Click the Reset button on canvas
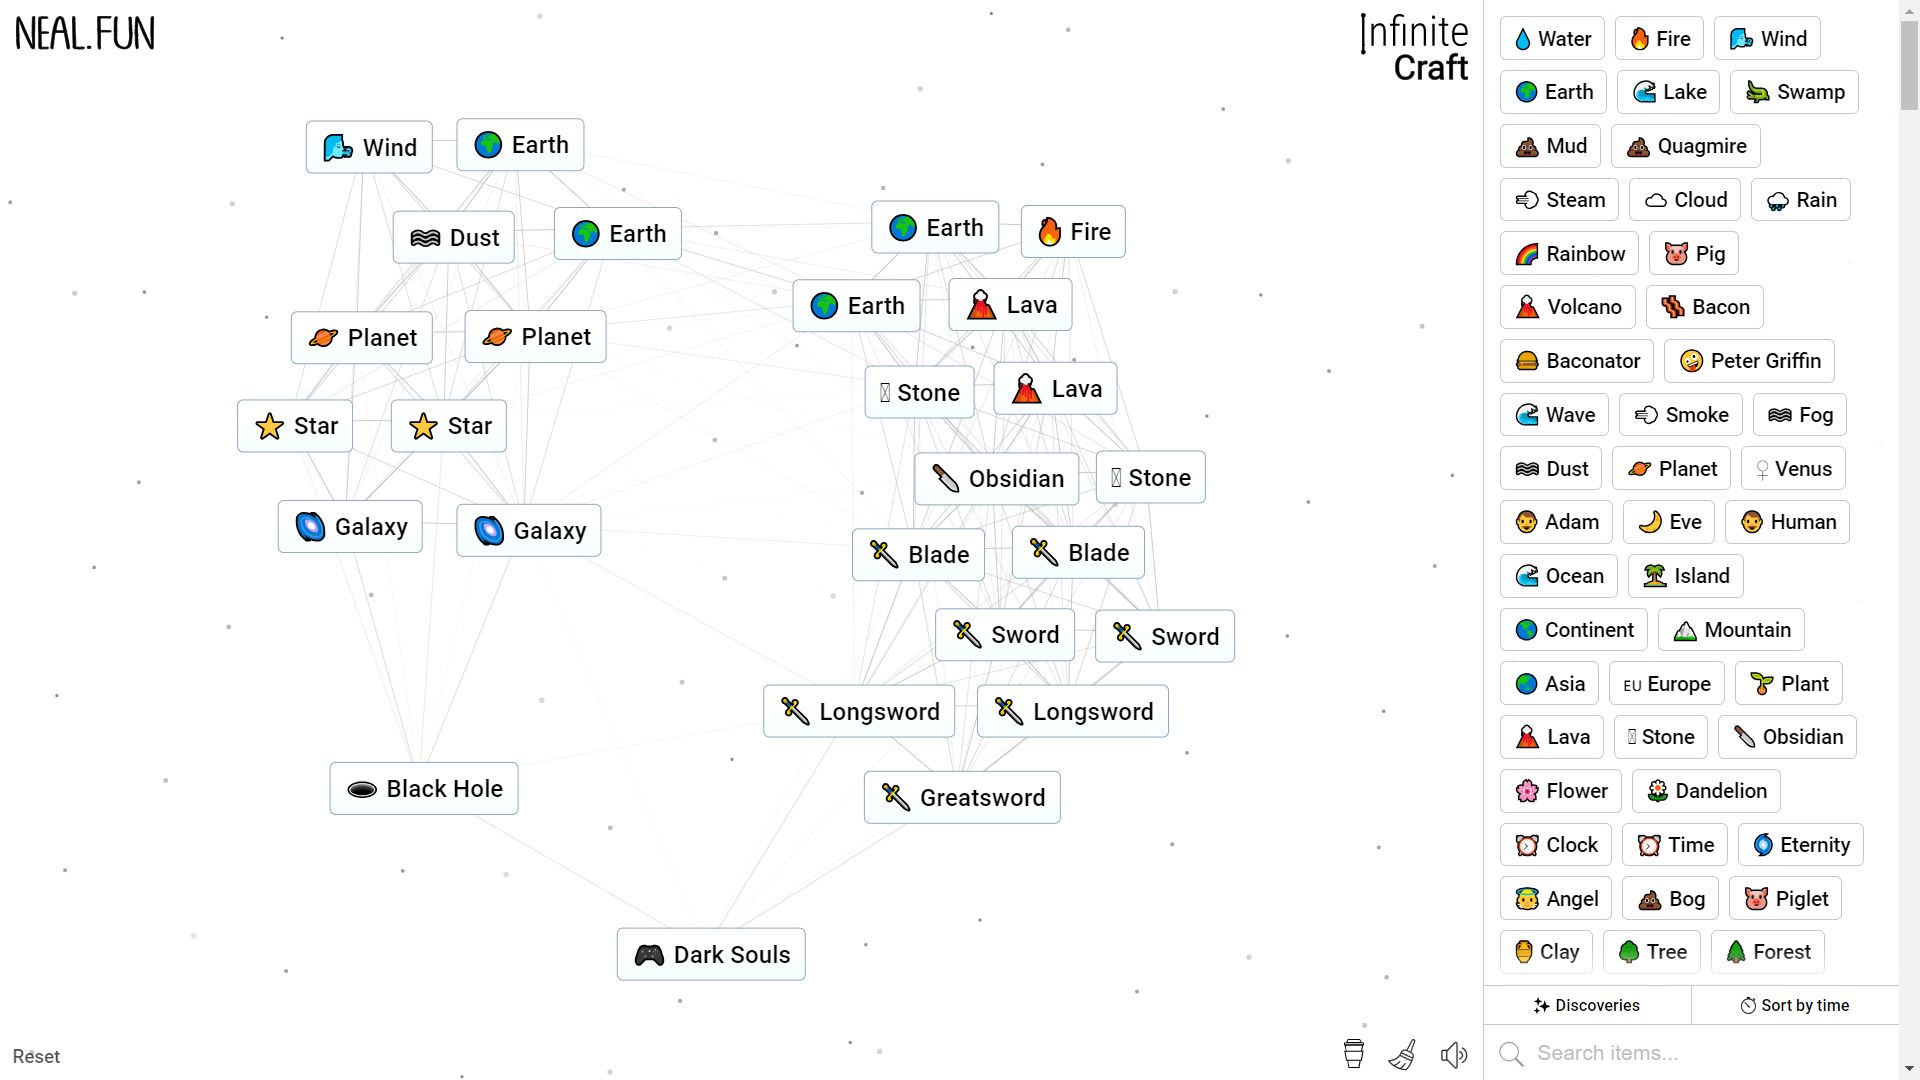 36,1055
